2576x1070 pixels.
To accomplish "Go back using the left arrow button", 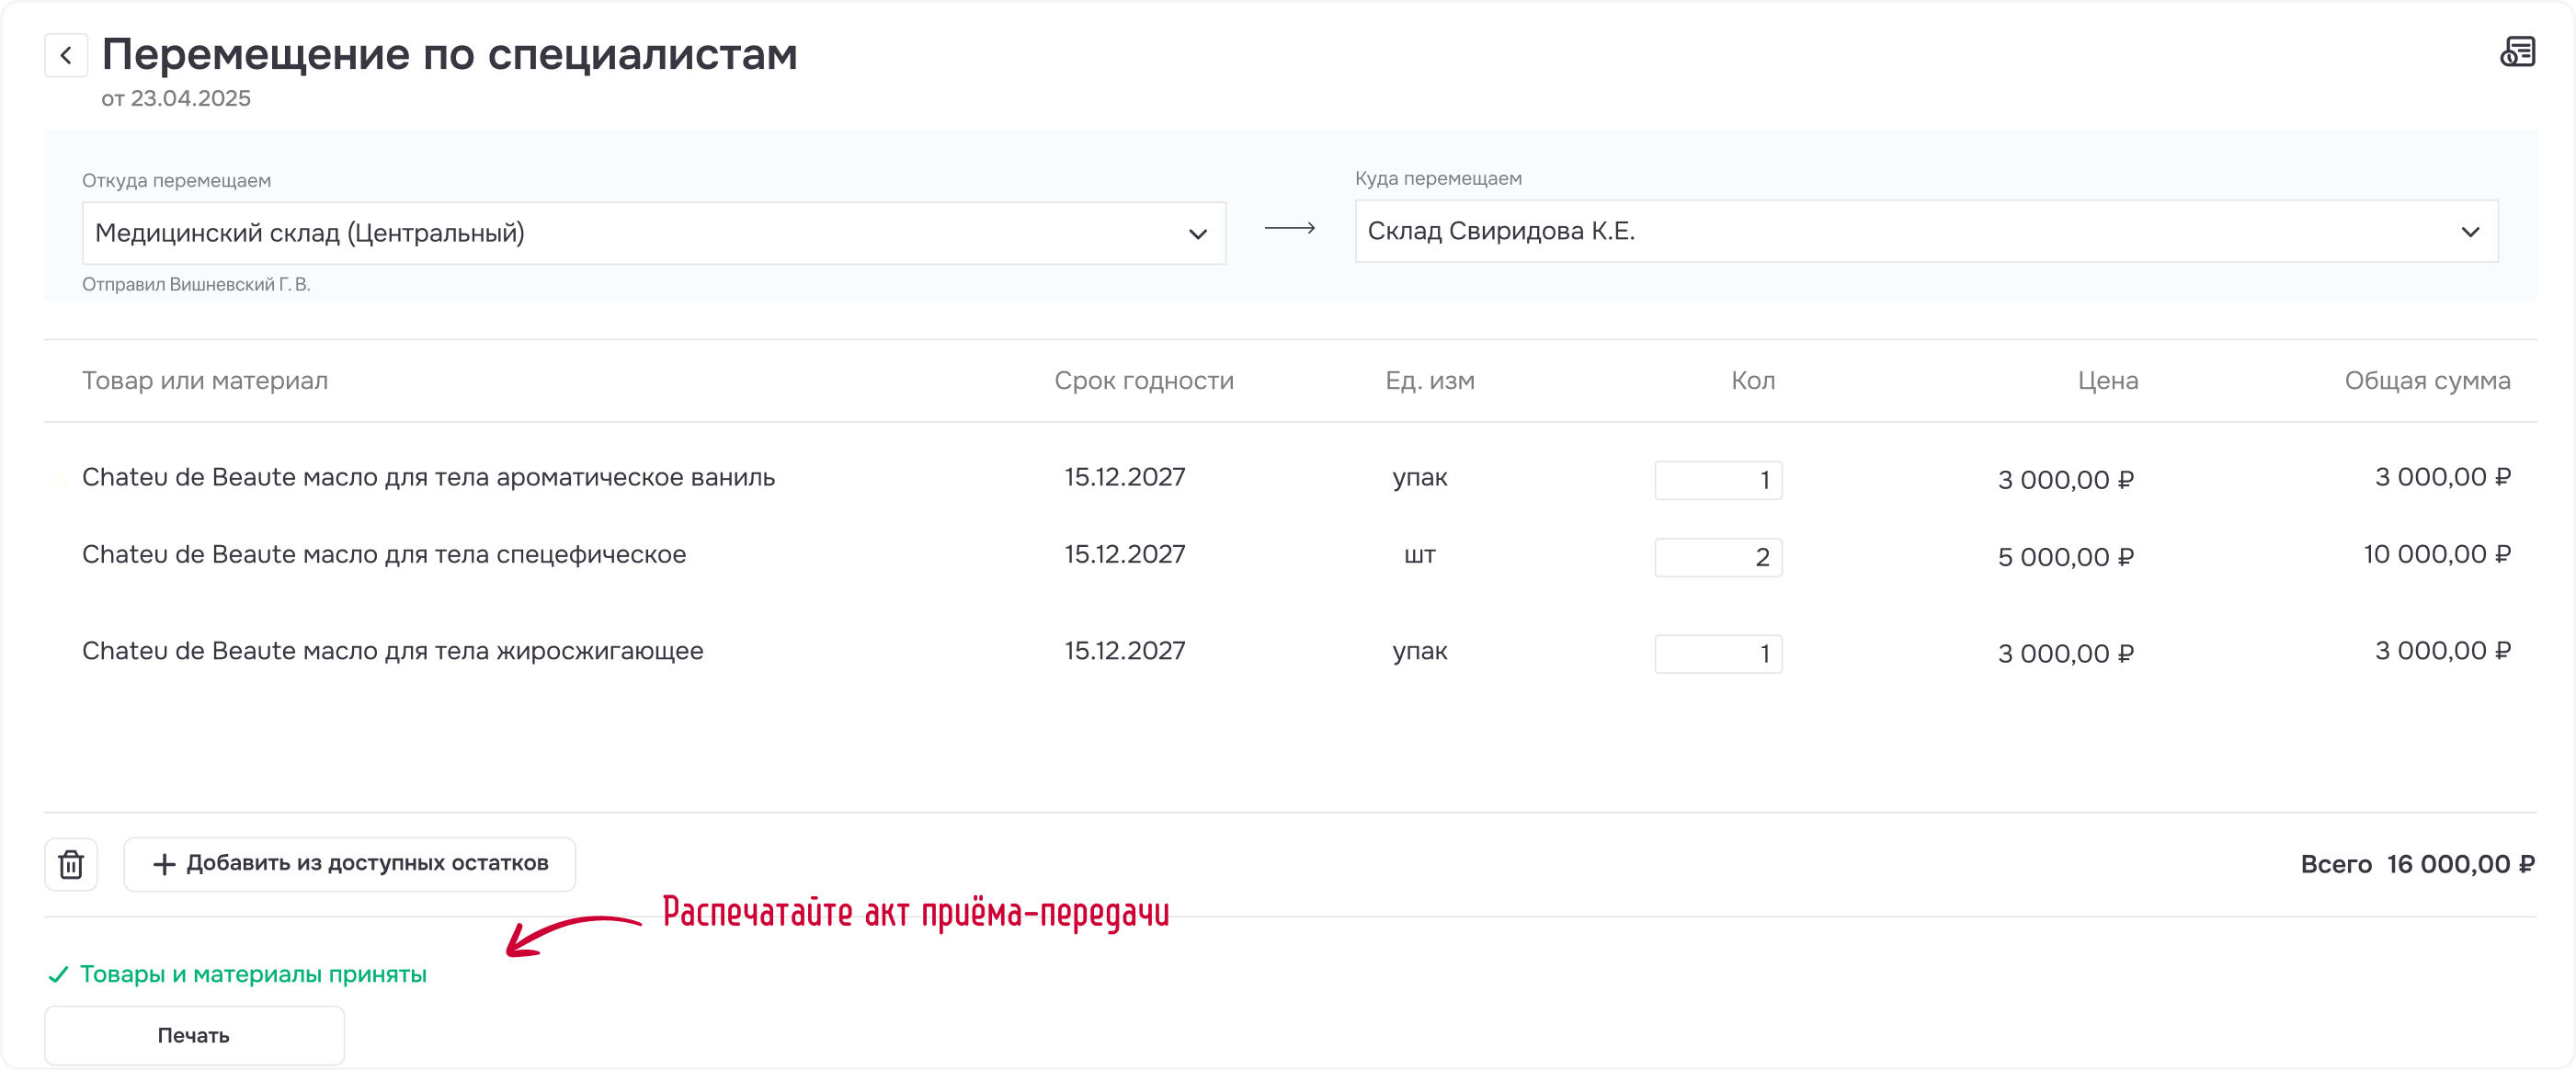I will click(66, 55).
